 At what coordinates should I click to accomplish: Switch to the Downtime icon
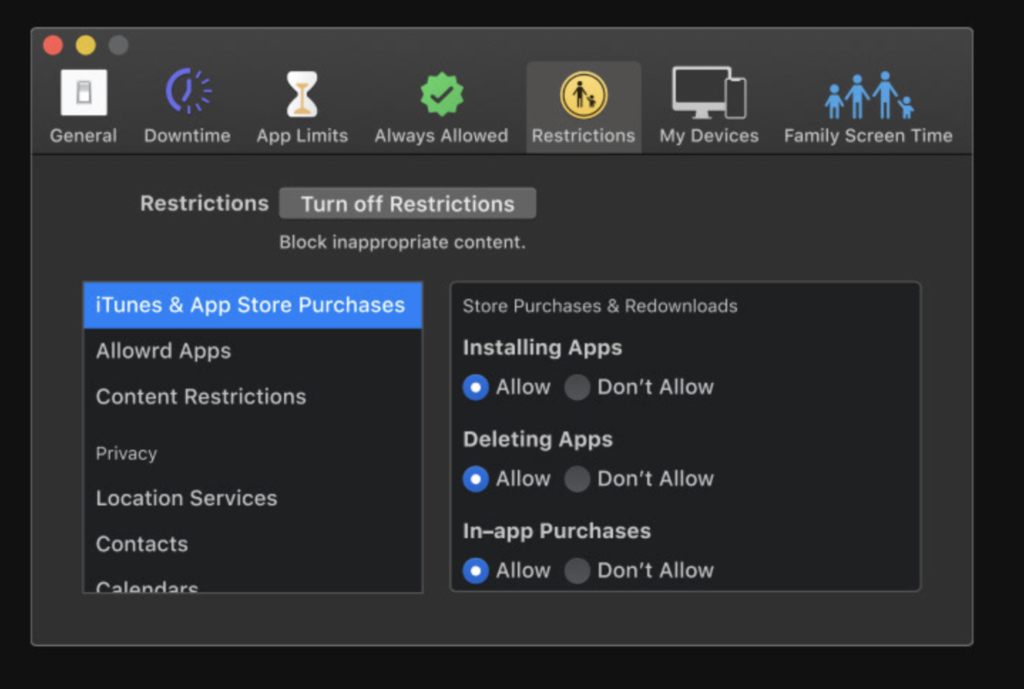[x=187, y=100]
